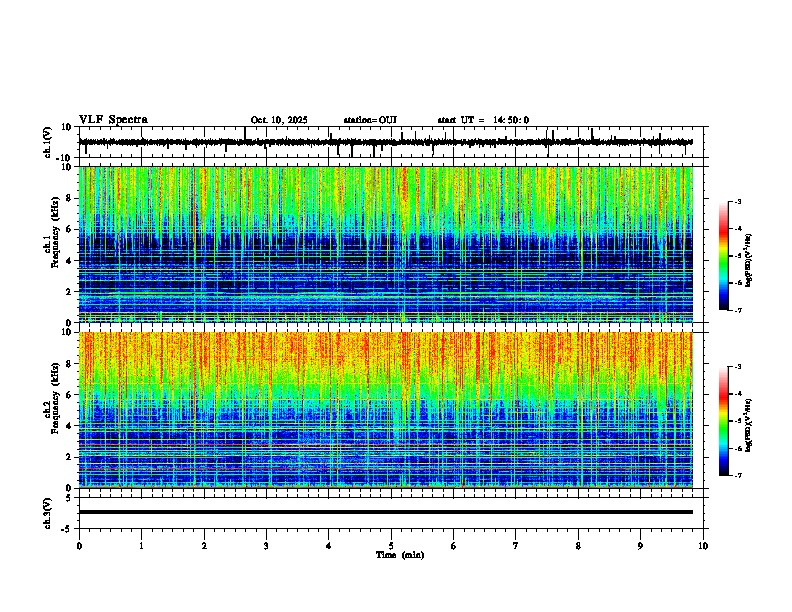The width and height of the screenshot is (792, 612).
Task: Click the "10" tick label on time axis
Action: [703, 546]
